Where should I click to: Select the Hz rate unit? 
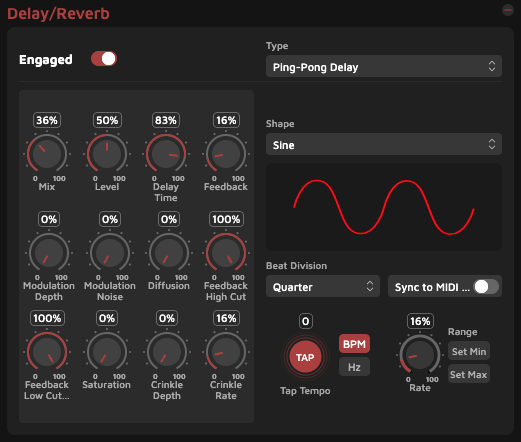pos(354,367)
